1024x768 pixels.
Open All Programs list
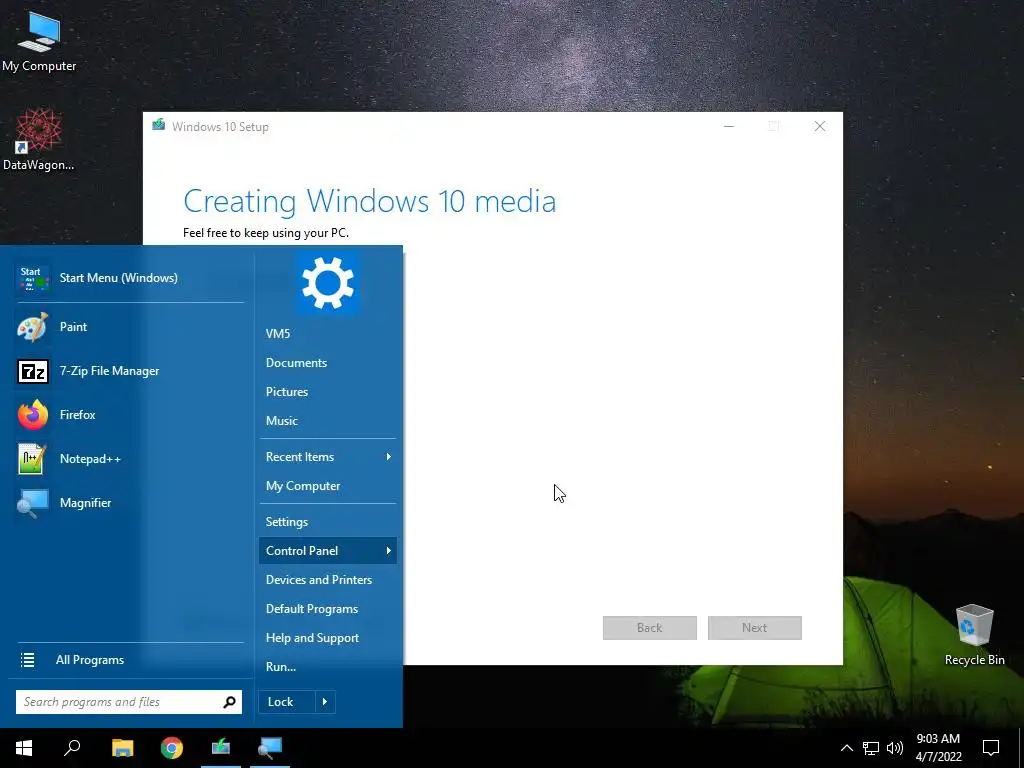pyautogui.click(x=129, y=660)
